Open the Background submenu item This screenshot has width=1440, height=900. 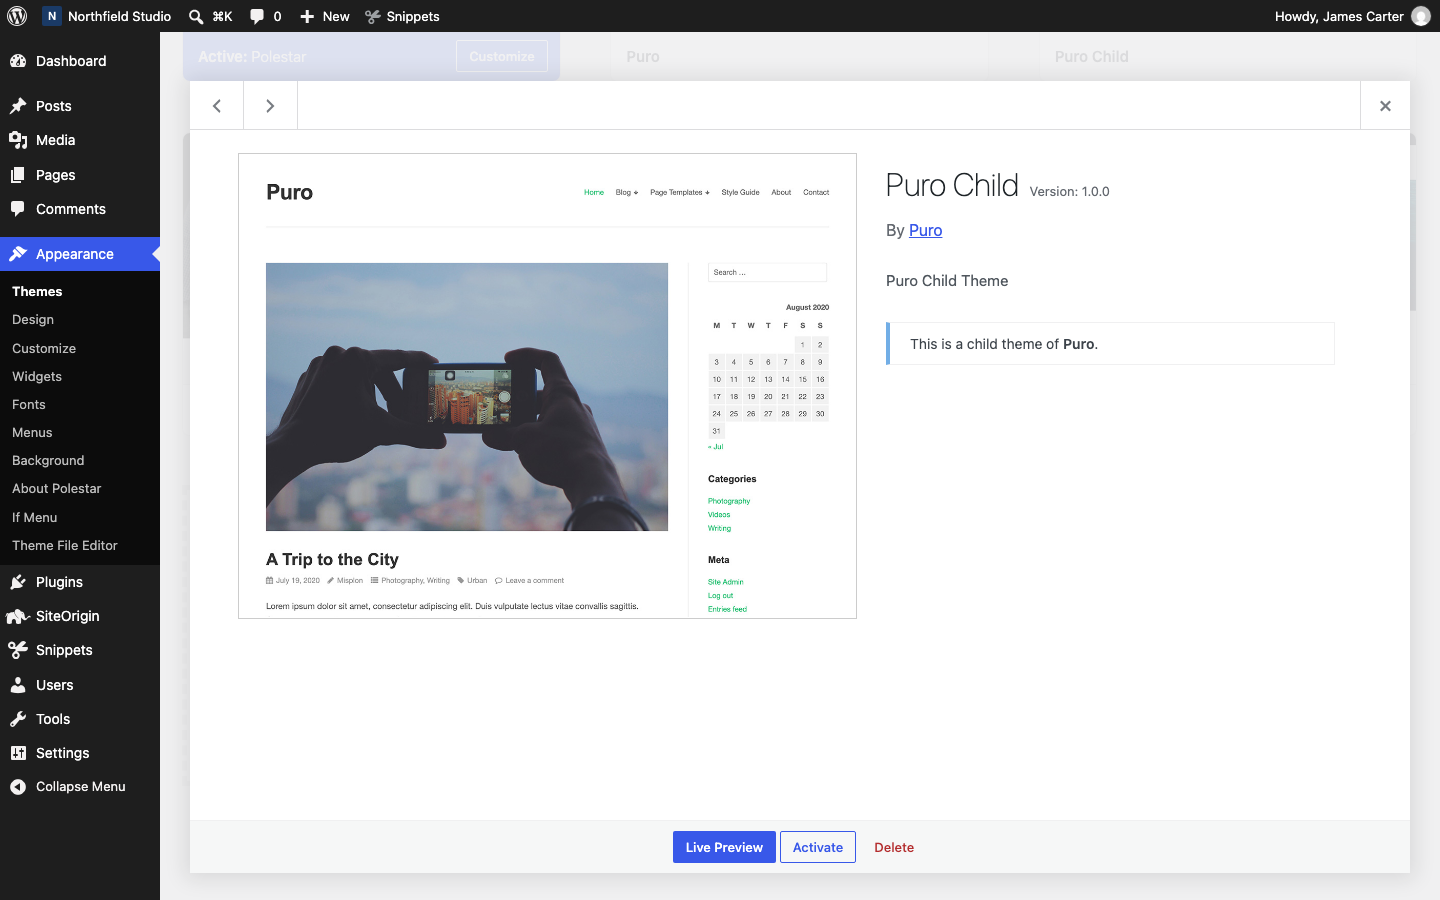pos(48,460)
